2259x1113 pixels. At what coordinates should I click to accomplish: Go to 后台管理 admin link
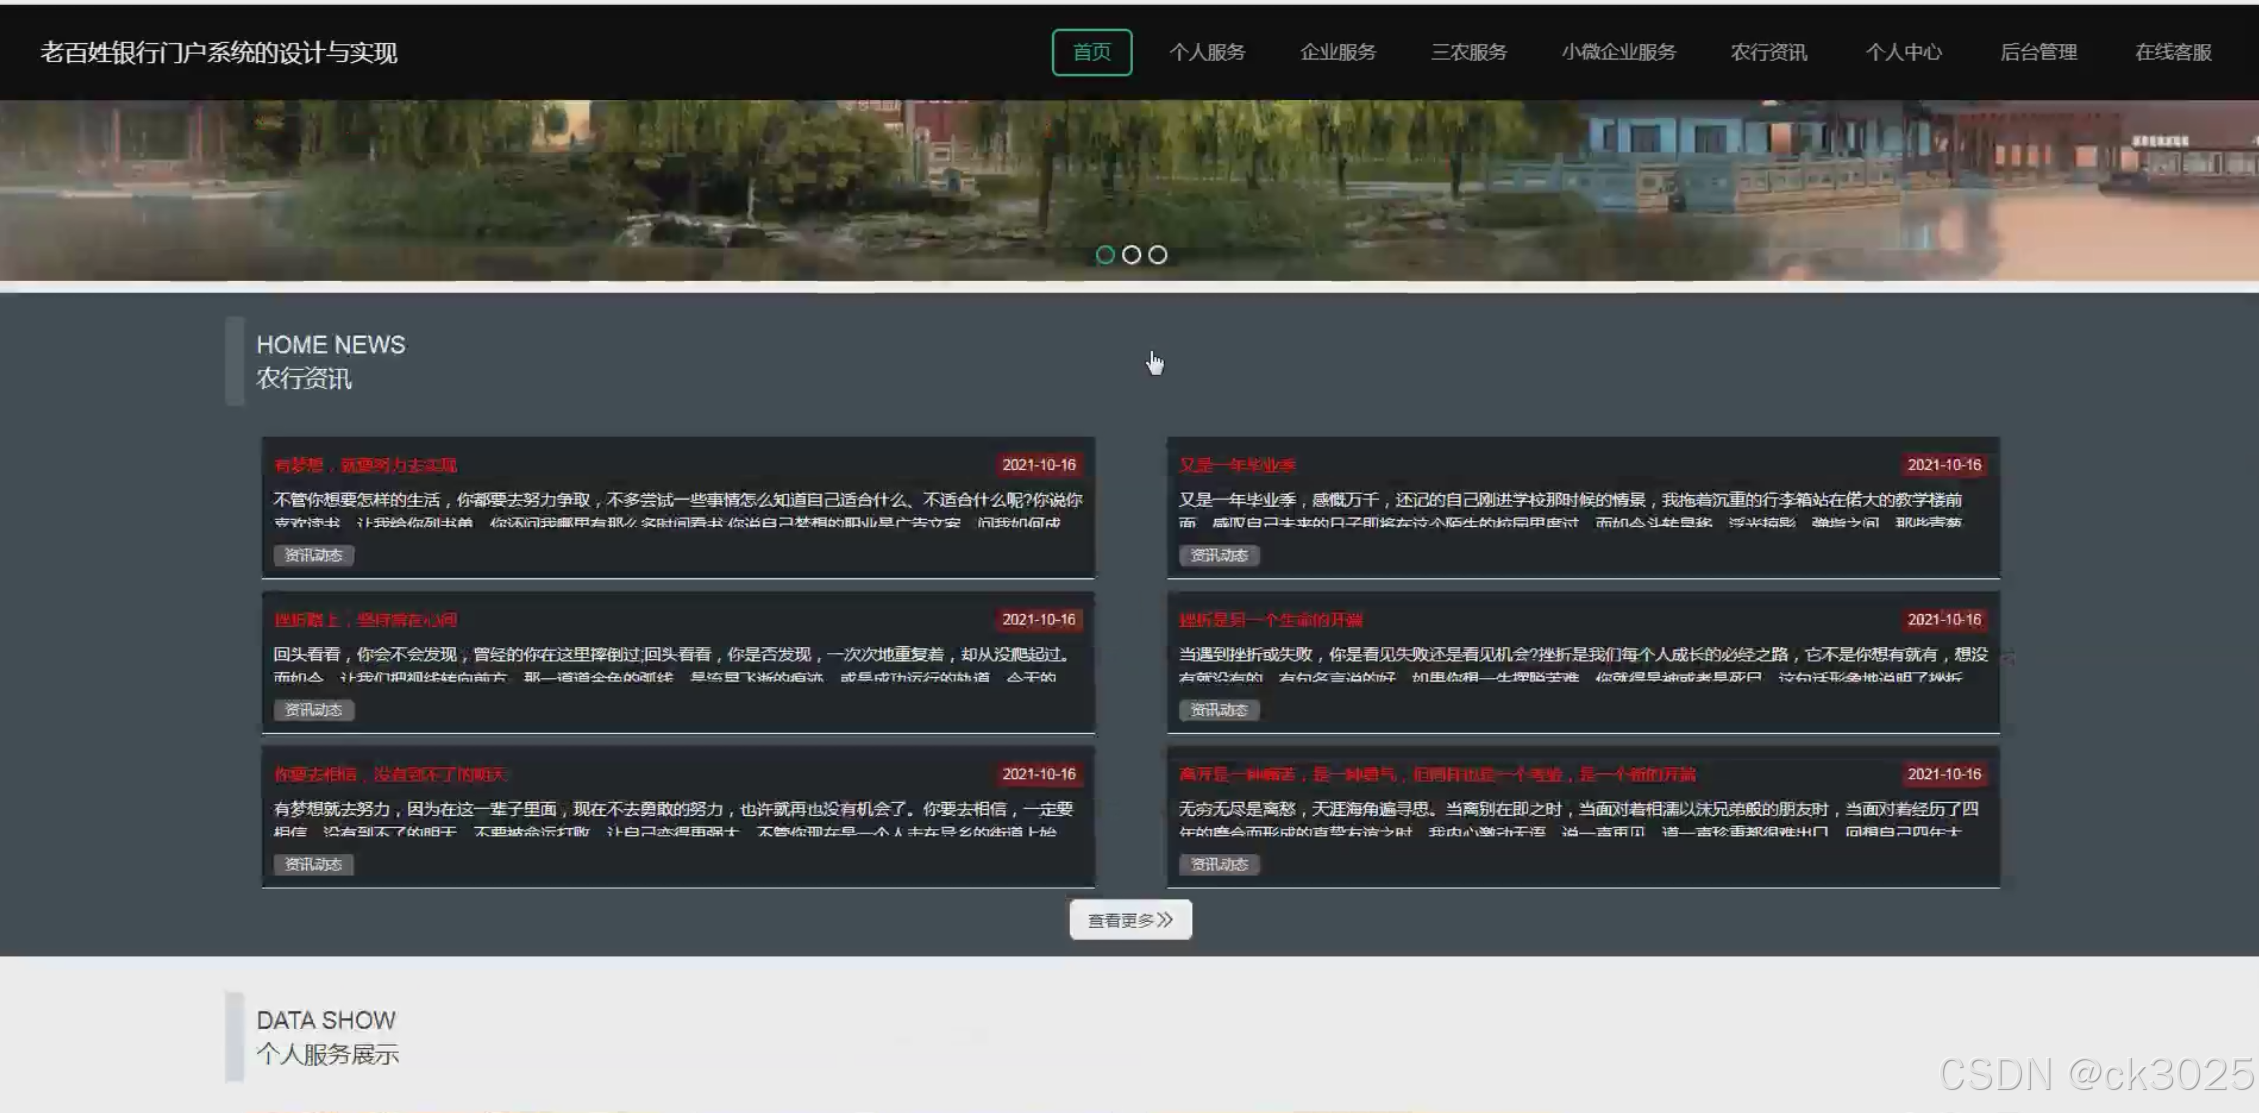tap(2038, 52)
